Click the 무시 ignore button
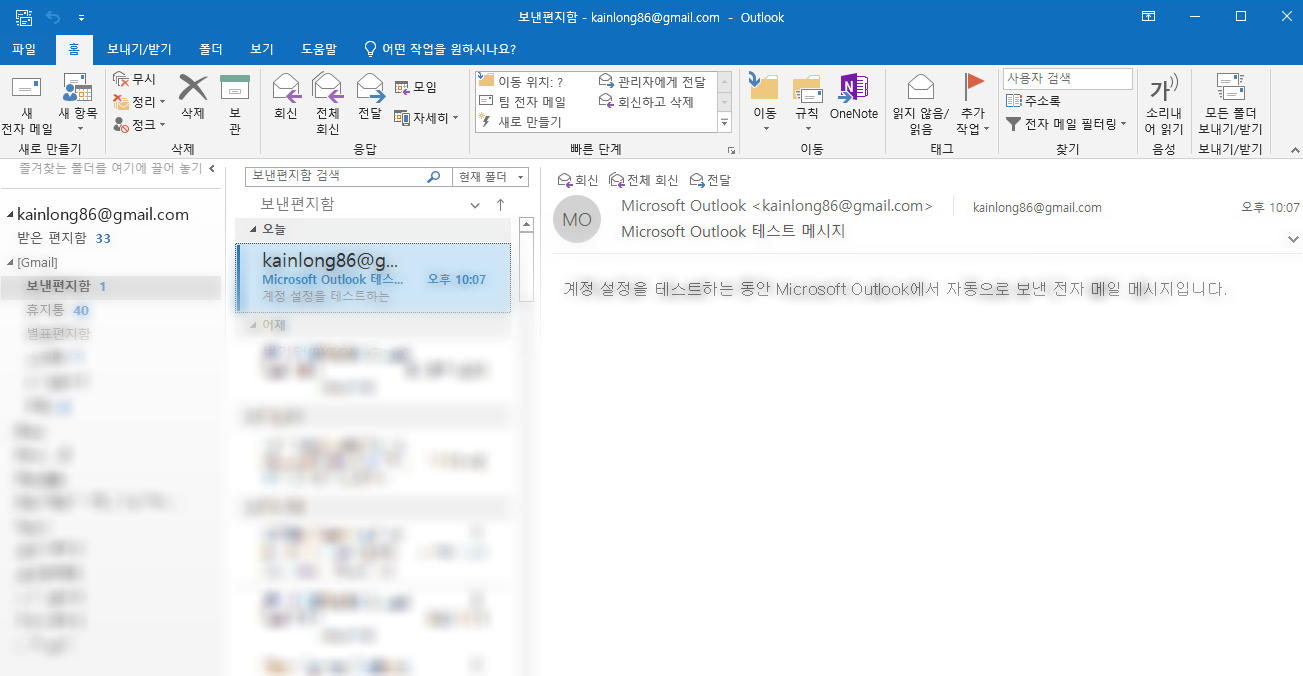The image size is (1303, 676). 135,79
